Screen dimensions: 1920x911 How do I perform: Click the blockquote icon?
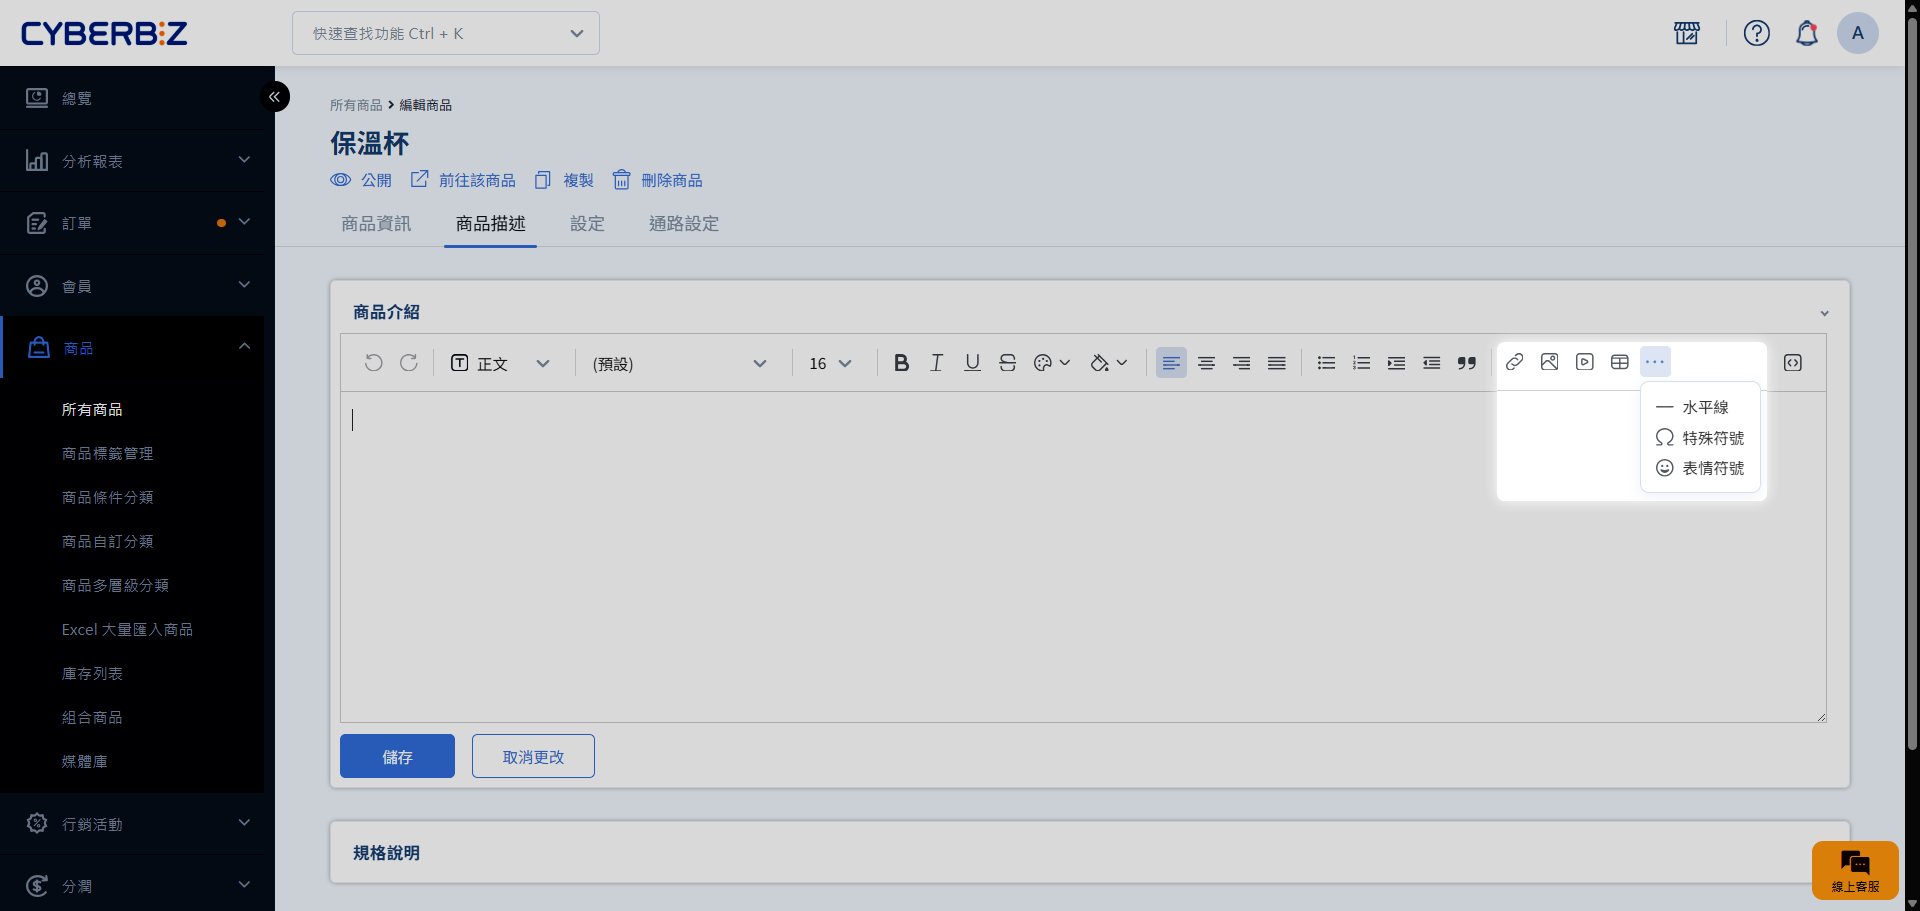click(1466, 363)
